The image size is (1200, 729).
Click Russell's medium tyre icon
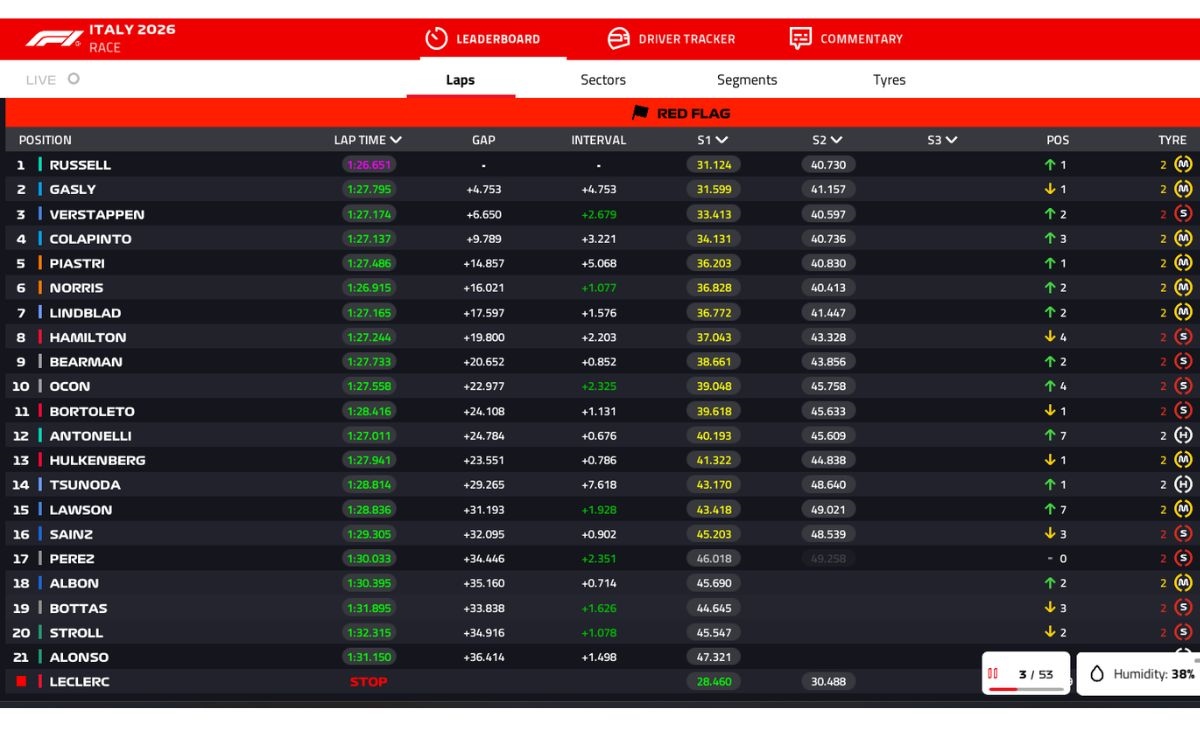coord(1183,165)
